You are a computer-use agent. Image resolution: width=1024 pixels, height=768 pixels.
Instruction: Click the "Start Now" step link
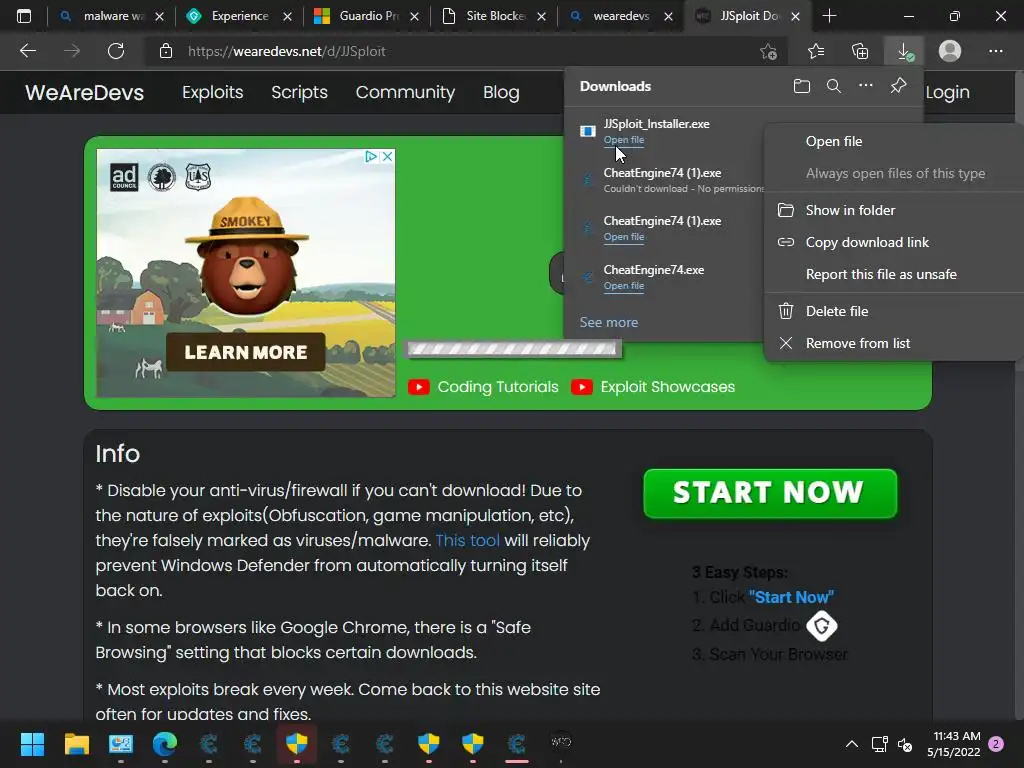[791, 597]
